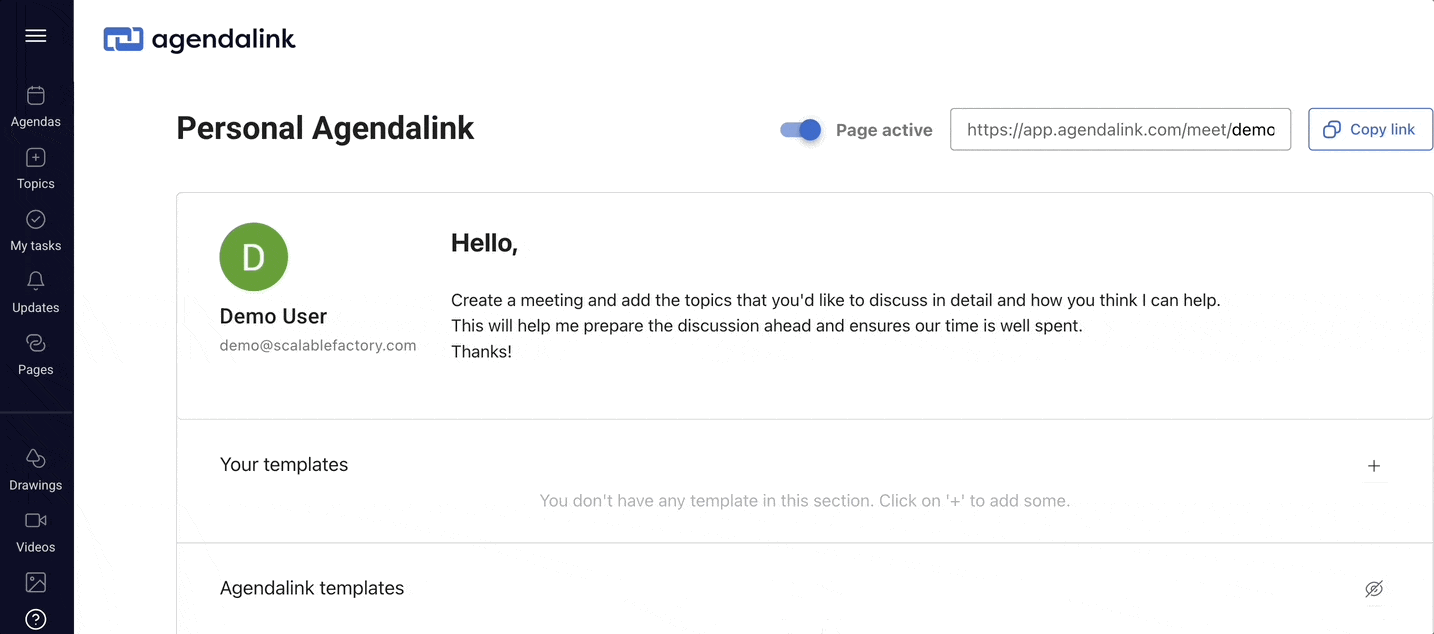Add a template with the plus button
1434x634 pixels.
(x=1374, y=466)
